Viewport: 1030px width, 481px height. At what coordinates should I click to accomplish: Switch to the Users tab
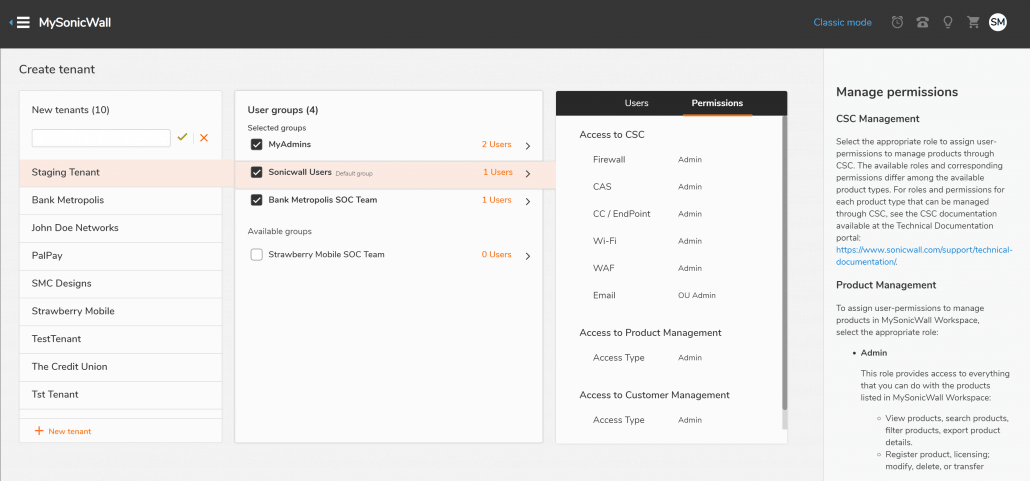coord(636,103)
